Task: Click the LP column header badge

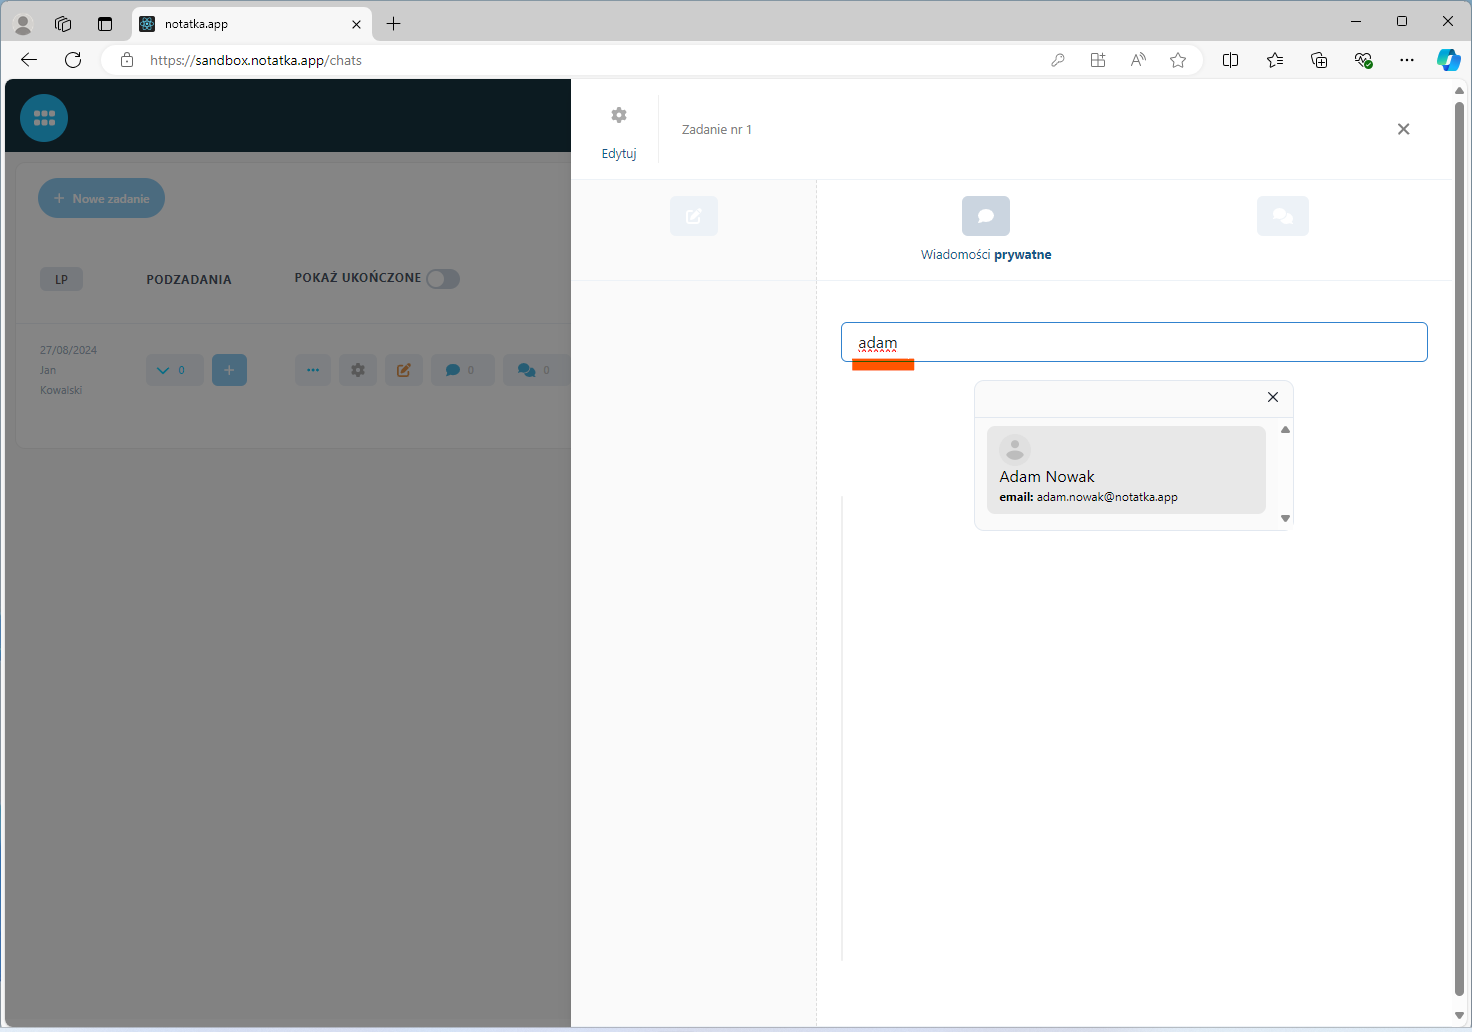Action: 61,279
